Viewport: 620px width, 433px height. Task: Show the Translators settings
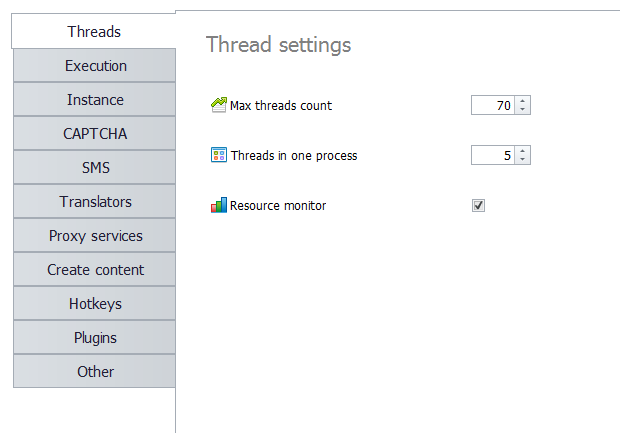point(95,202)
